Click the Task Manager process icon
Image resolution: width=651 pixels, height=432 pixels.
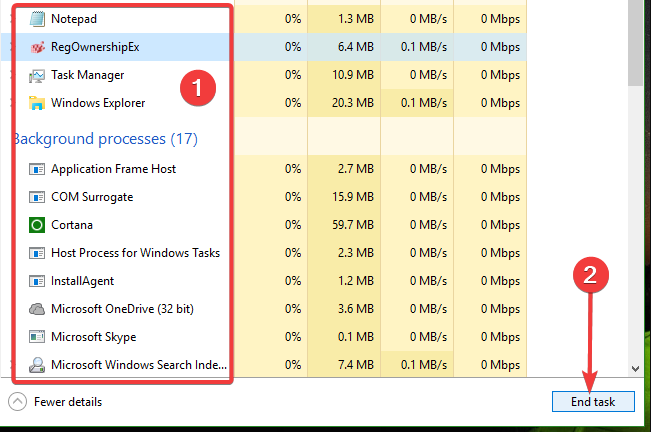37,76
